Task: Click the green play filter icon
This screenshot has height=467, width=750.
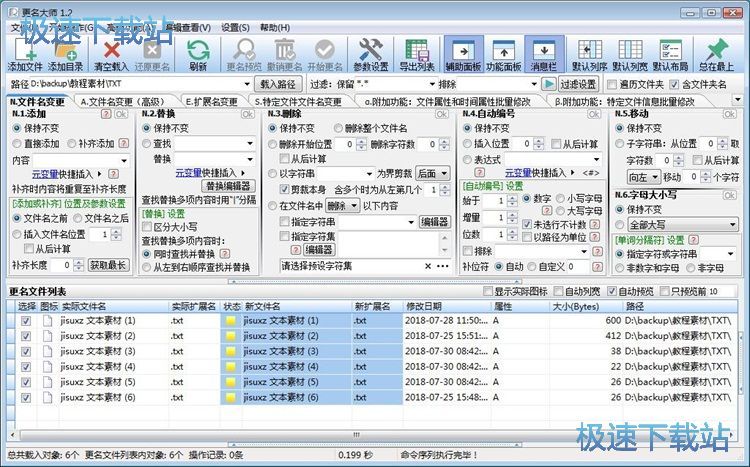Action: coord(549,84)
